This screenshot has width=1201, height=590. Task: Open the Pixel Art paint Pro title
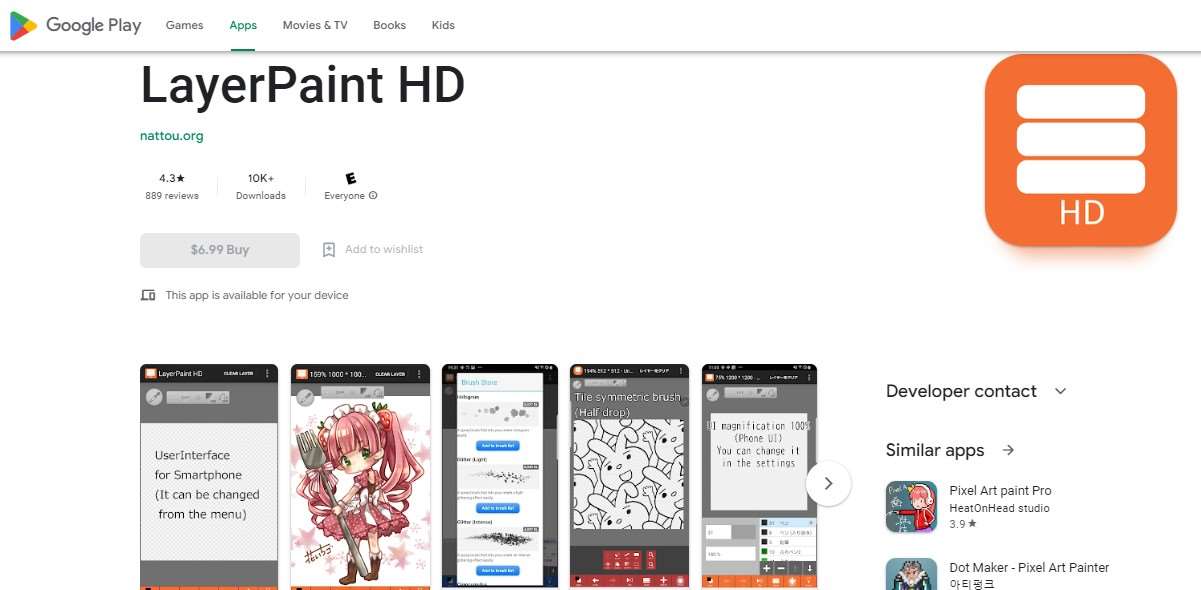pyautogui.click(x=1000, y=491)
